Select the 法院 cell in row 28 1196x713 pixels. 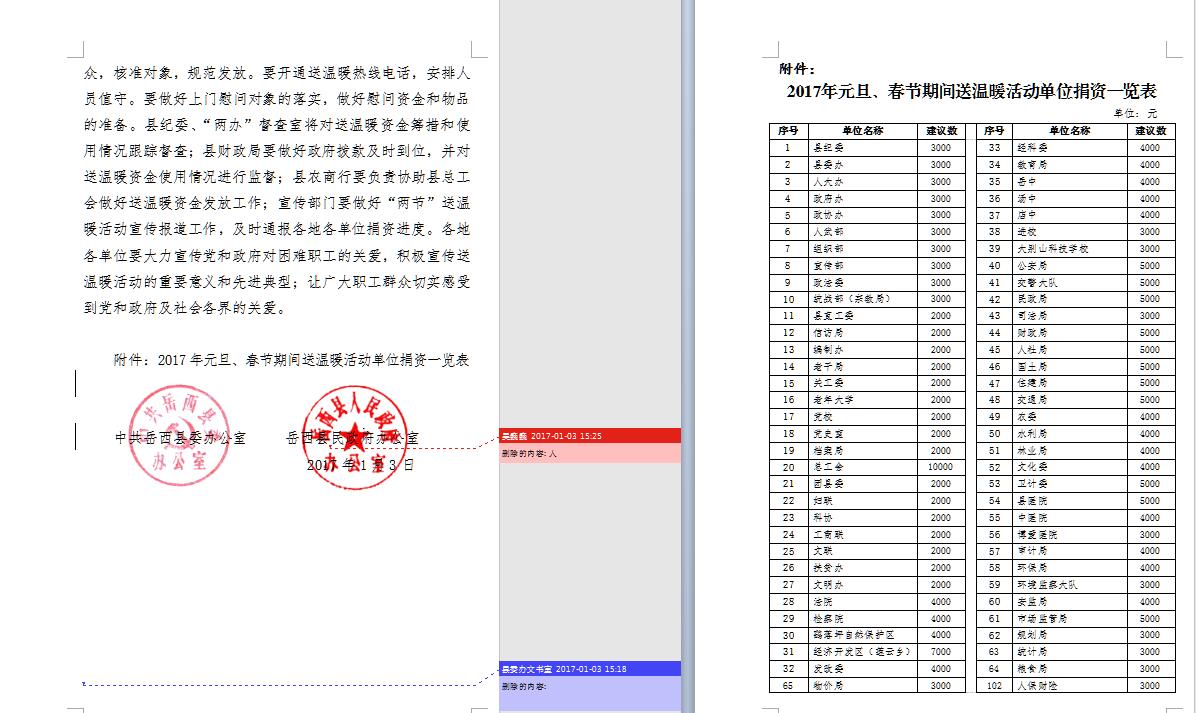pyautogui.click(x=863, y=602)
